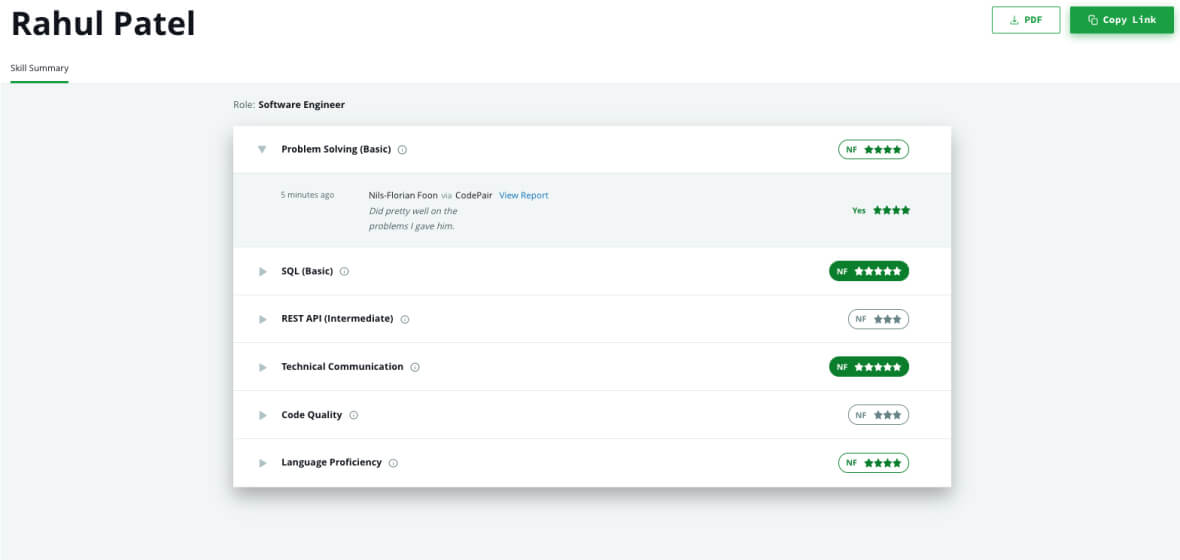Click the CodePair source label
Screen dimensions: 1180x560
[474, 195]
